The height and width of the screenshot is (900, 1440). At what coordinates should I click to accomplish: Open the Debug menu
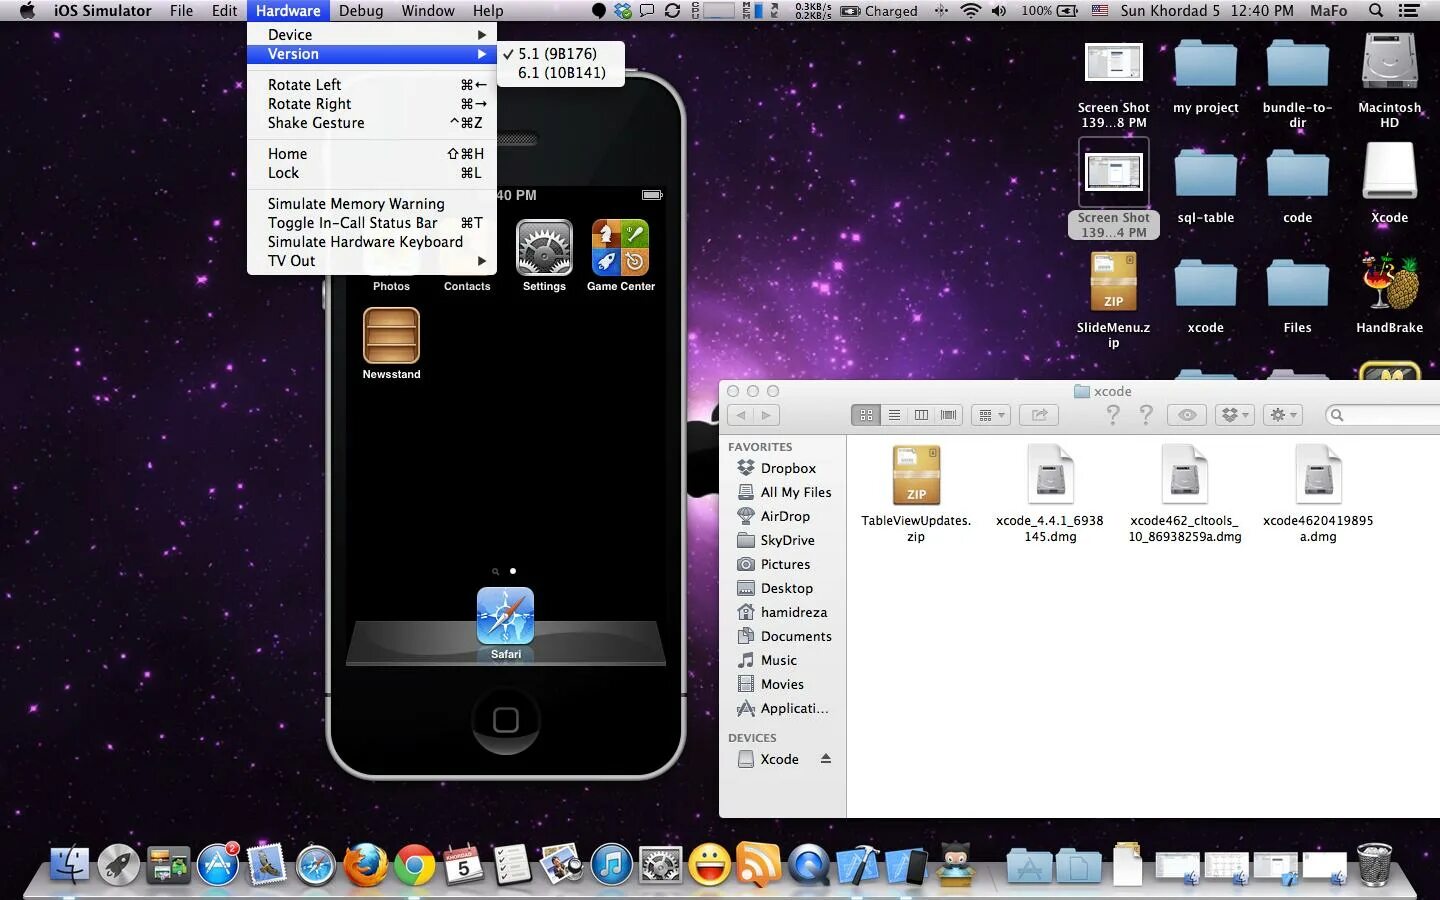coord(361,11)
